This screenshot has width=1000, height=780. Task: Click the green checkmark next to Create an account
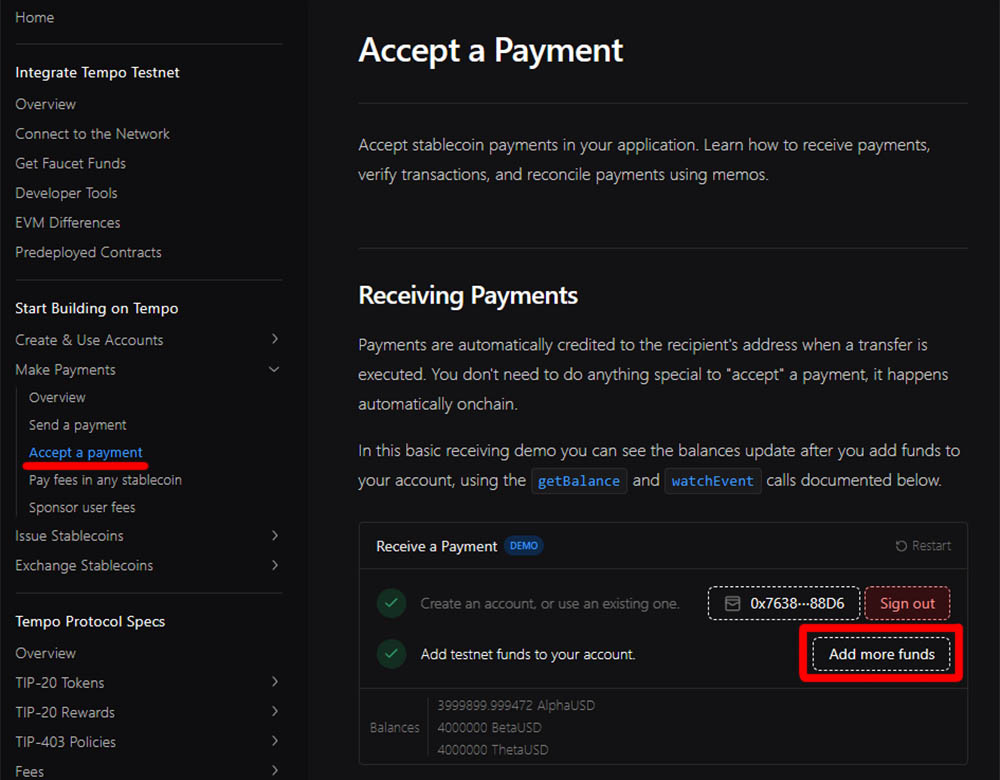[391, 603]
